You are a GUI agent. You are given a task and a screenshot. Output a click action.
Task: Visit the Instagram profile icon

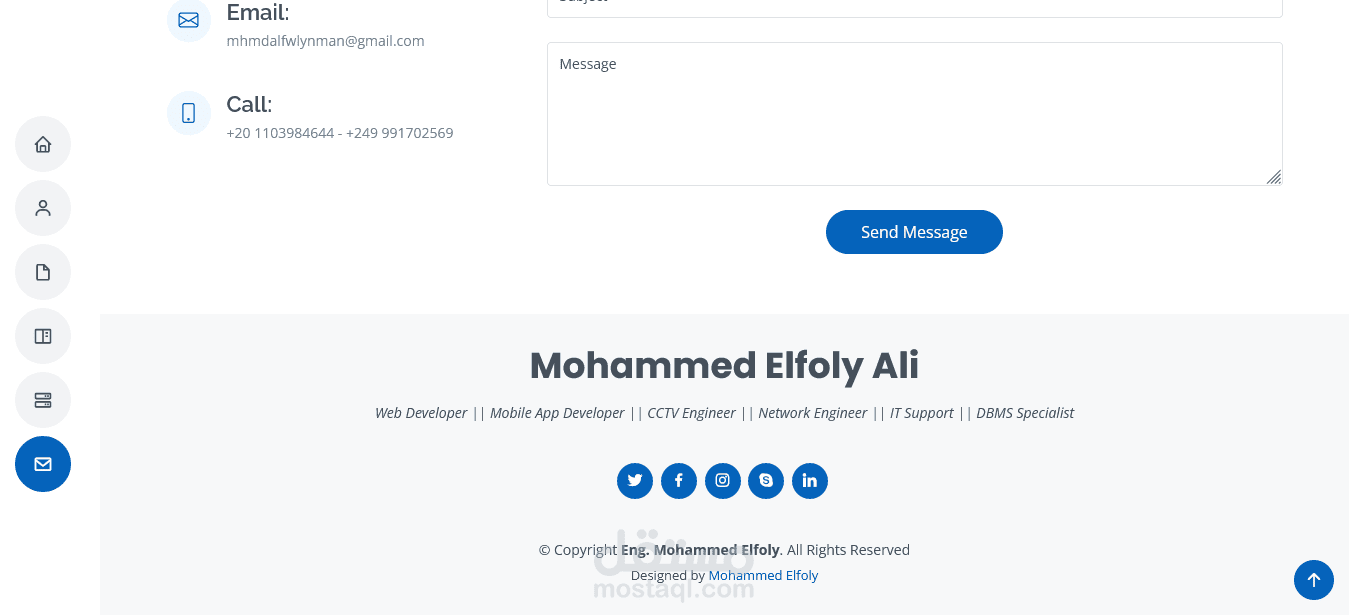723,480
